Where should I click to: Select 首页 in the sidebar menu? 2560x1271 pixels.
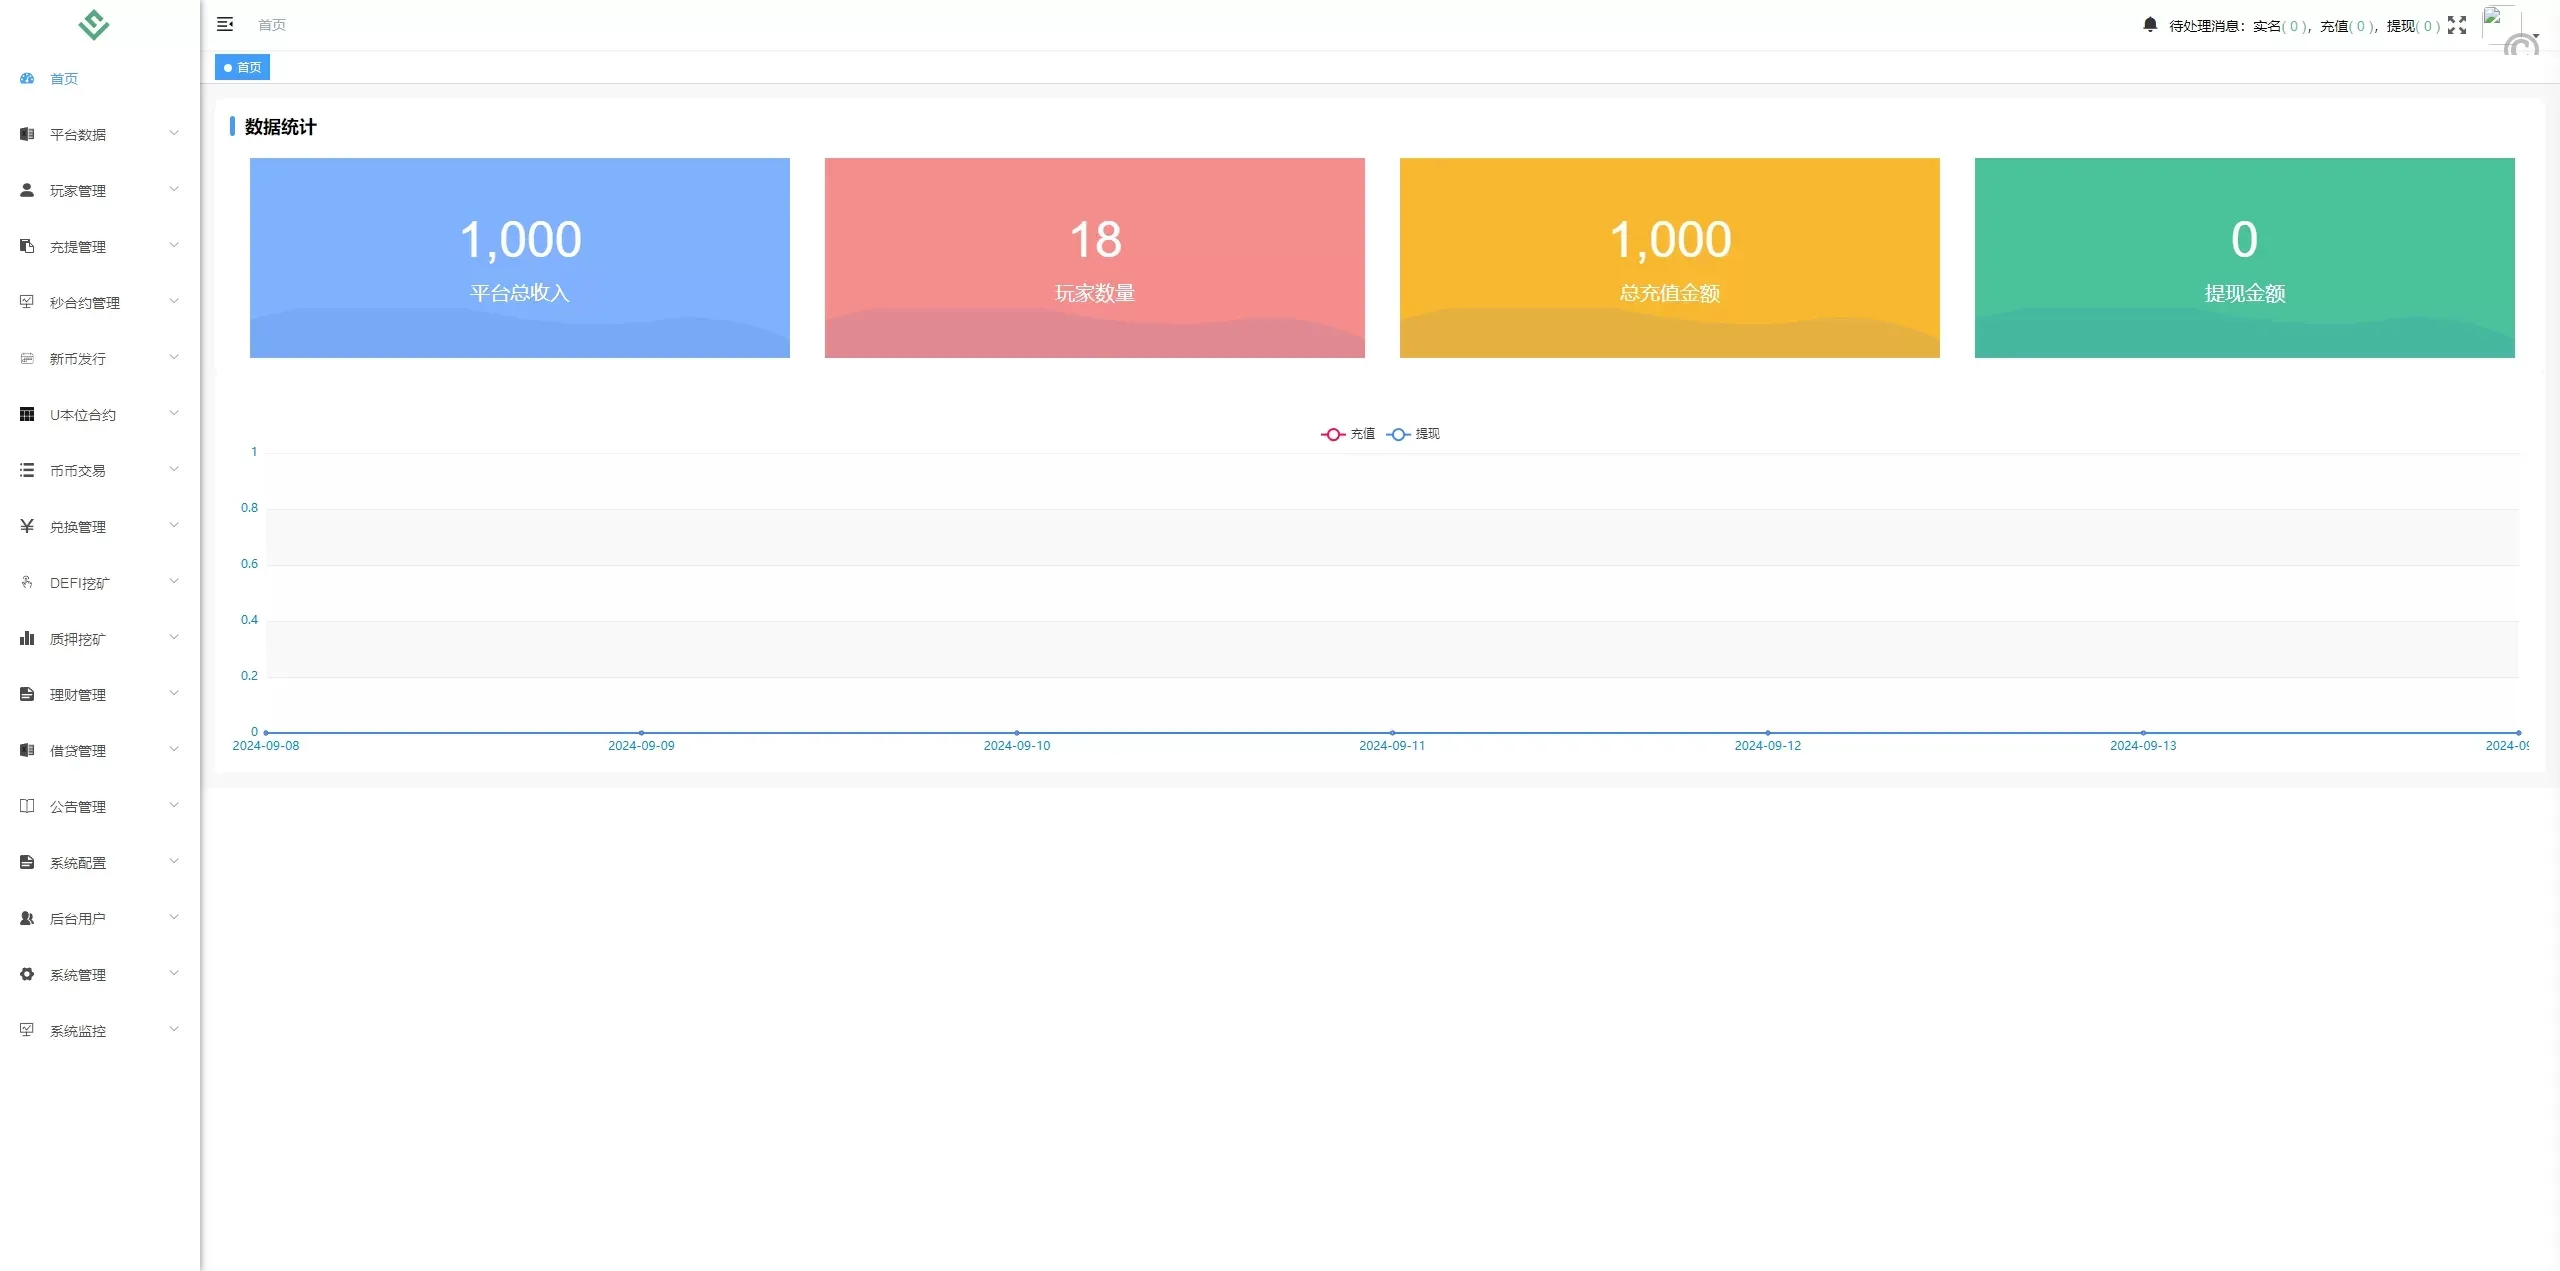click(64, 78)
